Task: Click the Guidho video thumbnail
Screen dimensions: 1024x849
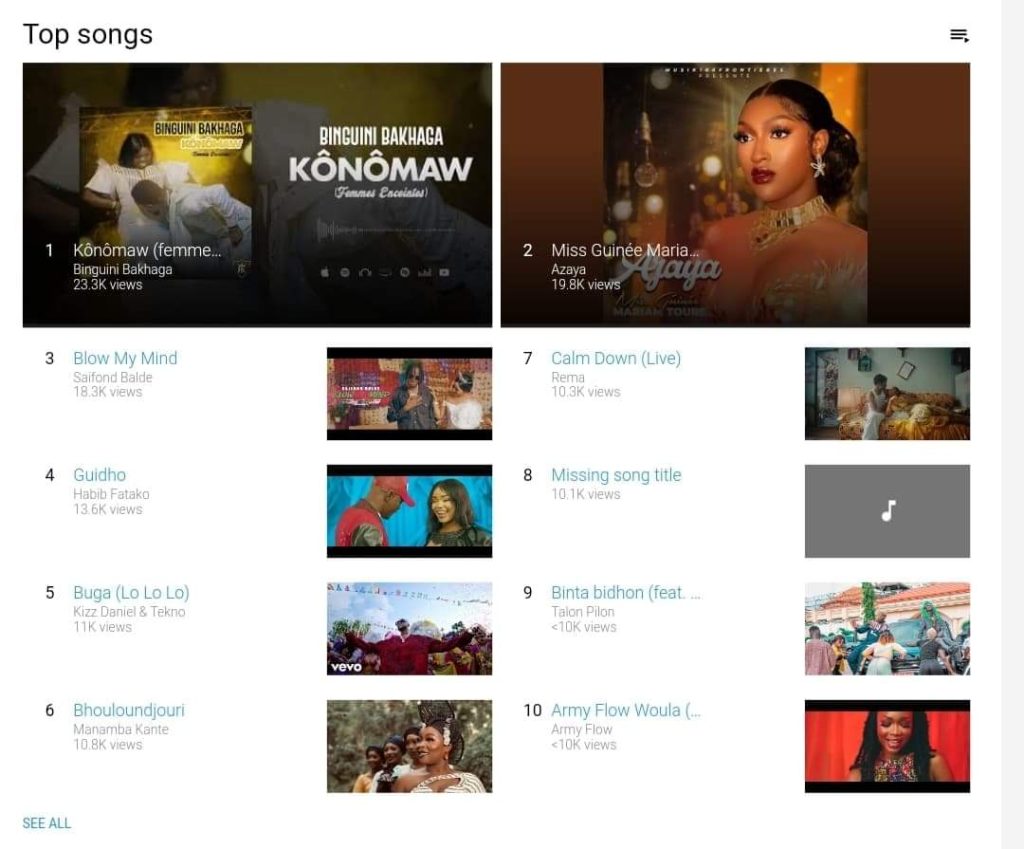Action: click(x=409, y=511)
